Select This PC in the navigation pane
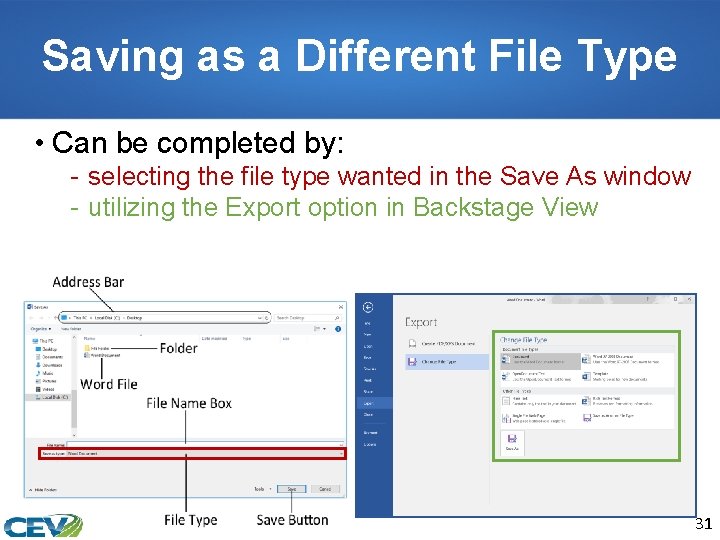 coord(43,341)
